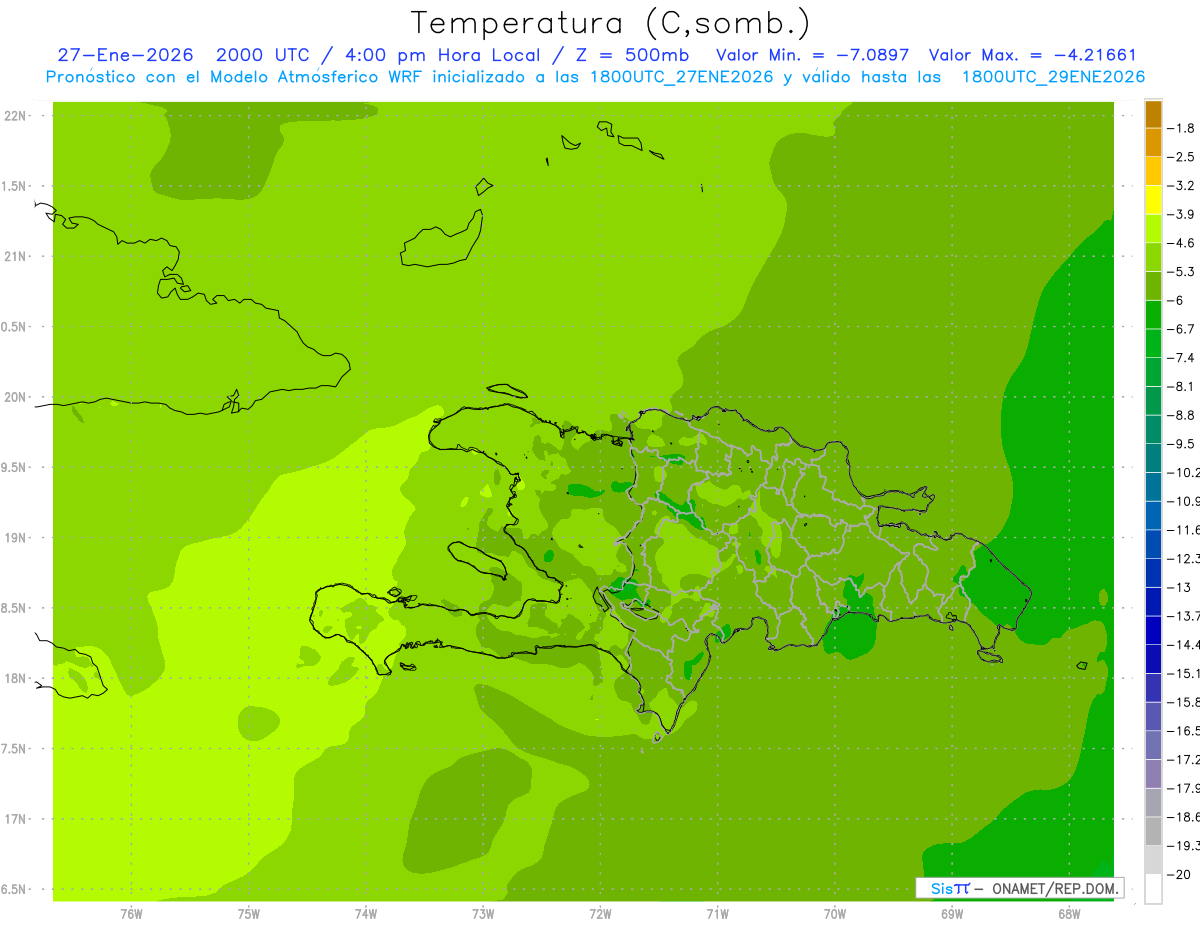Click the "75W" longitude label
The image size is (1200, 927).
pyautogui.click(x=249, y=914)
